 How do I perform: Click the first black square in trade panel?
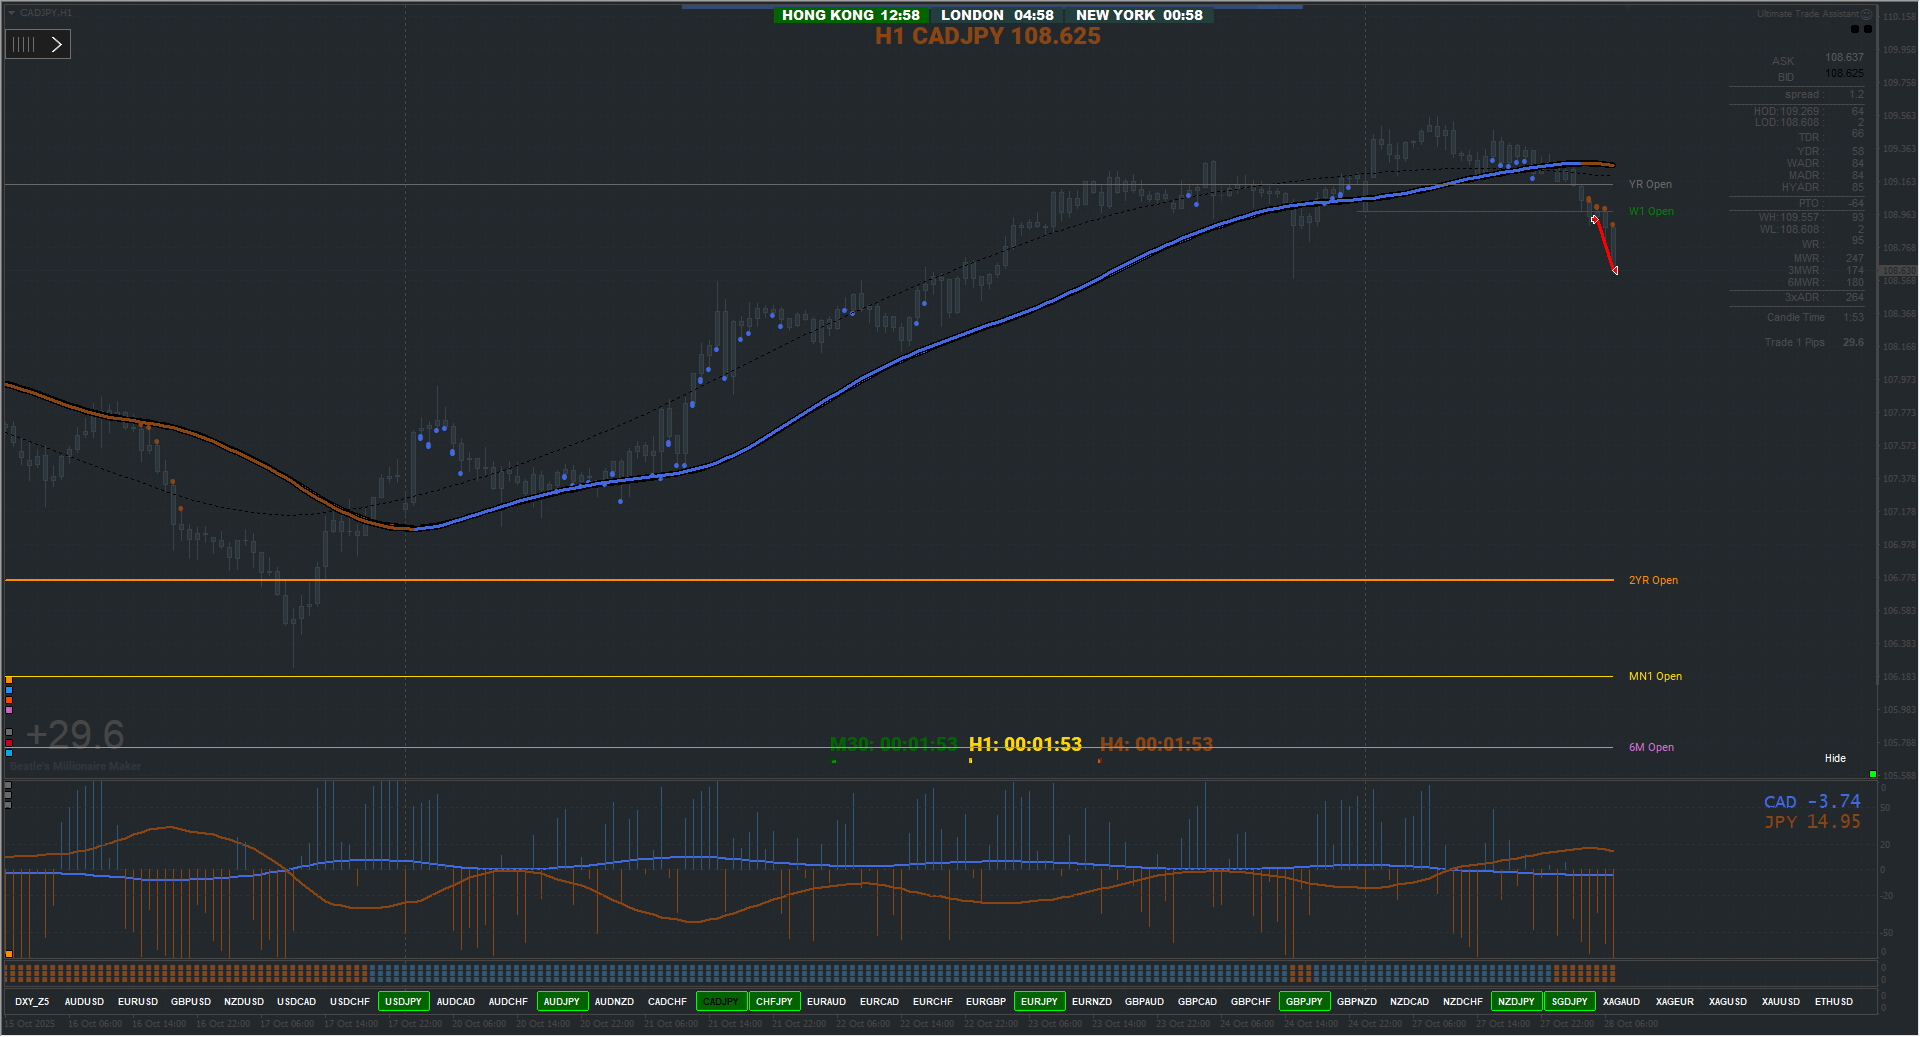1855,29
